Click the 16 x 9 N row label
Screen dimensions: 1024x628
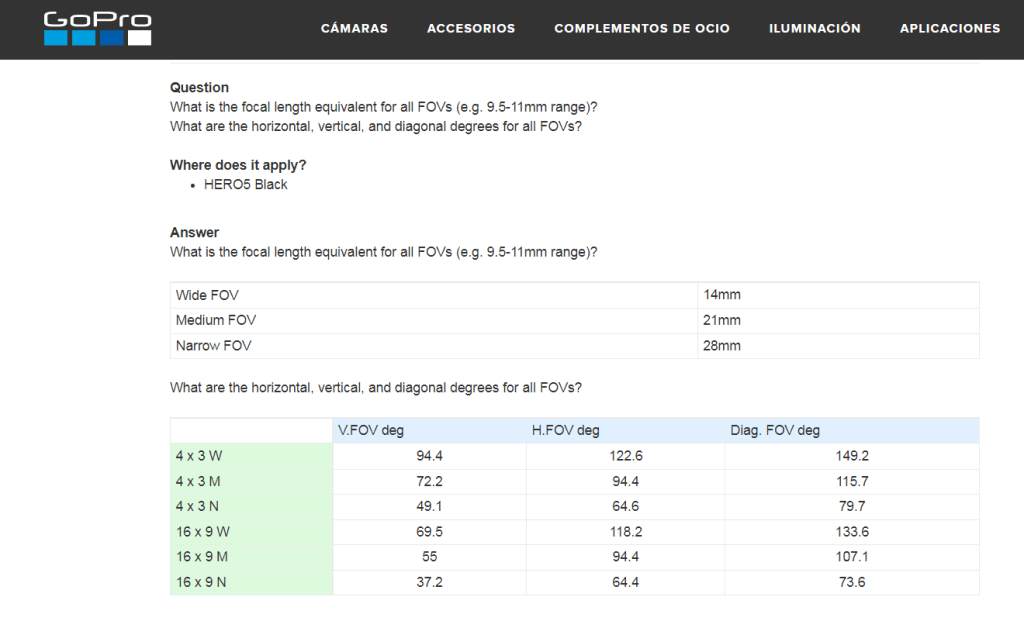(x=203, y=582)
